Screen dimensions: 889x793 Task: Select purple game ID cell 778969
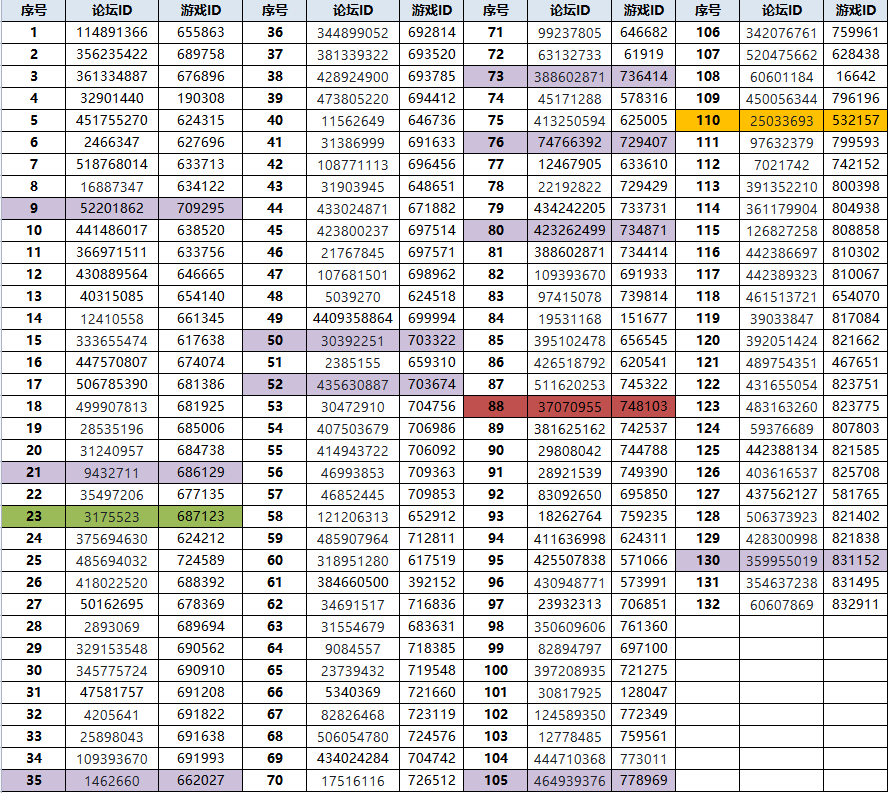643,780
